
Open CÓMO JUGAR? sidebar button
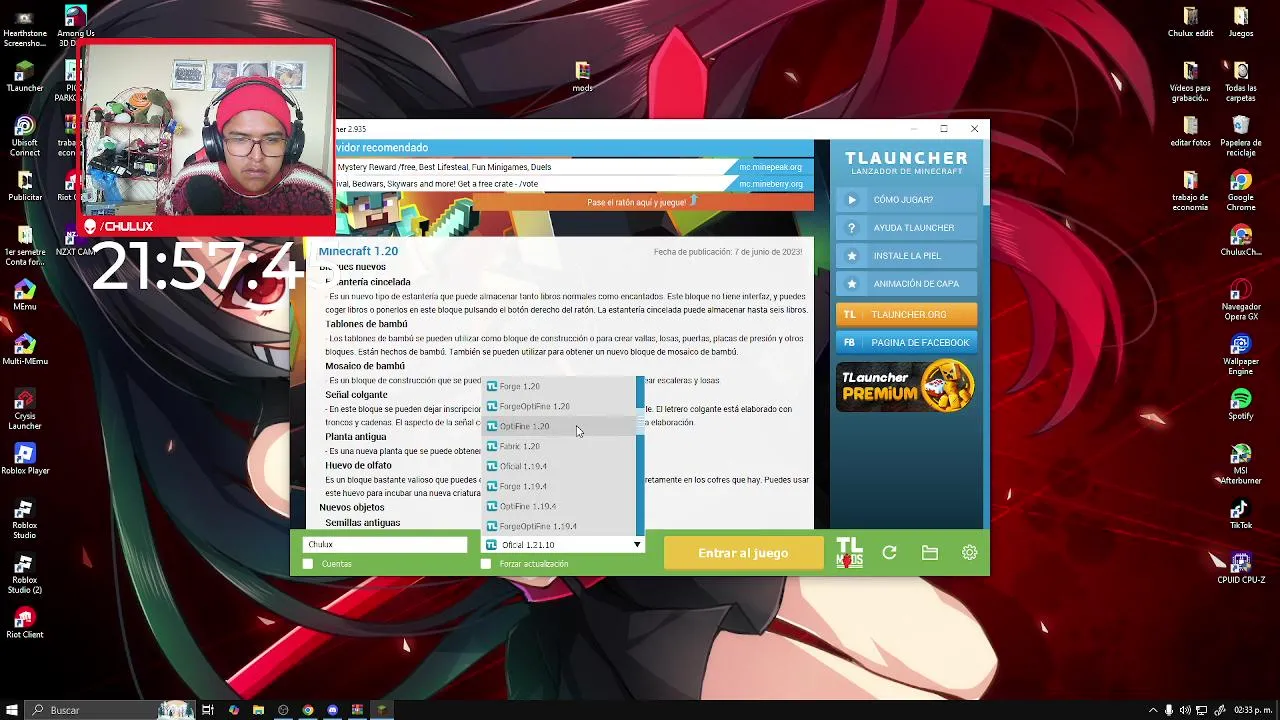coord(907,200)
